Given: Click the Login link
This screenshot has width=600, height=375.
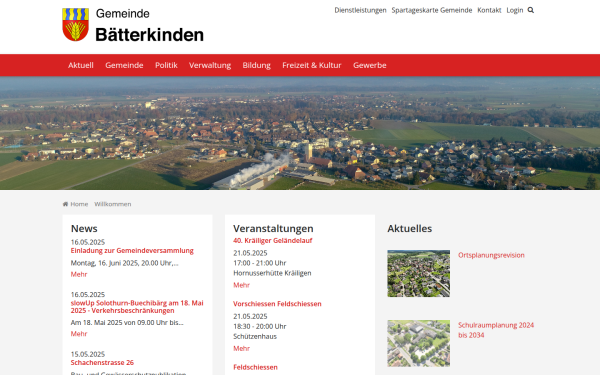Looking at the screenshot, I should pyautogui.click(x=515, y=10).
